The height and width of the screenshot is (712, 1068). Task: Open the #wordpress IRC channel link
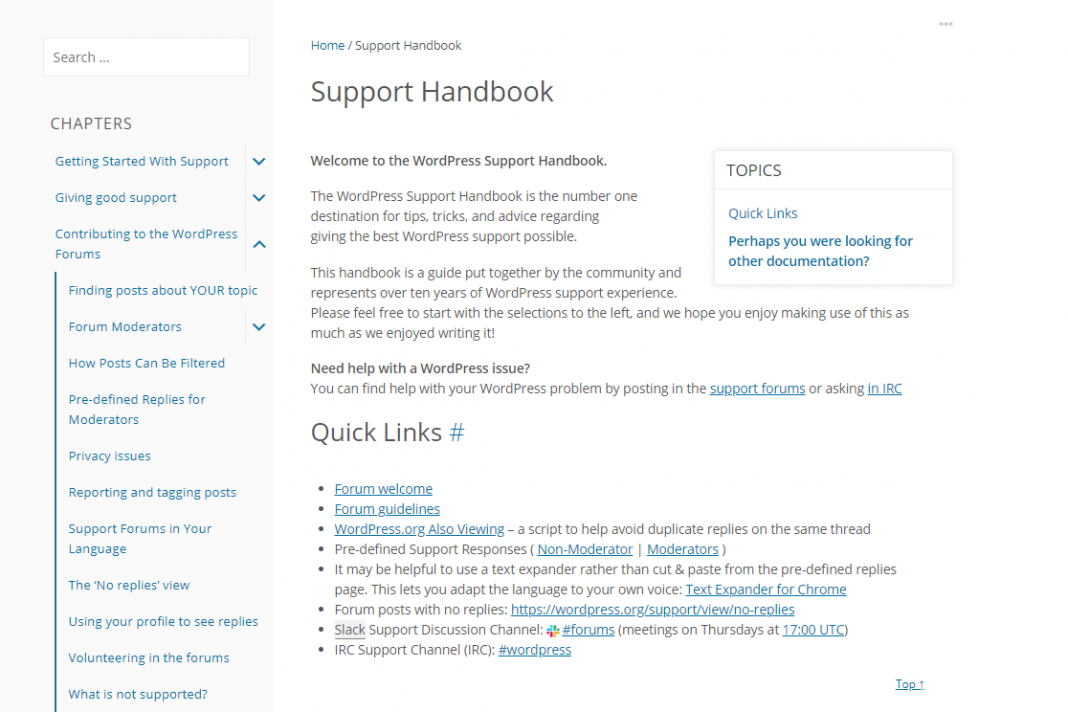(535, 649)
